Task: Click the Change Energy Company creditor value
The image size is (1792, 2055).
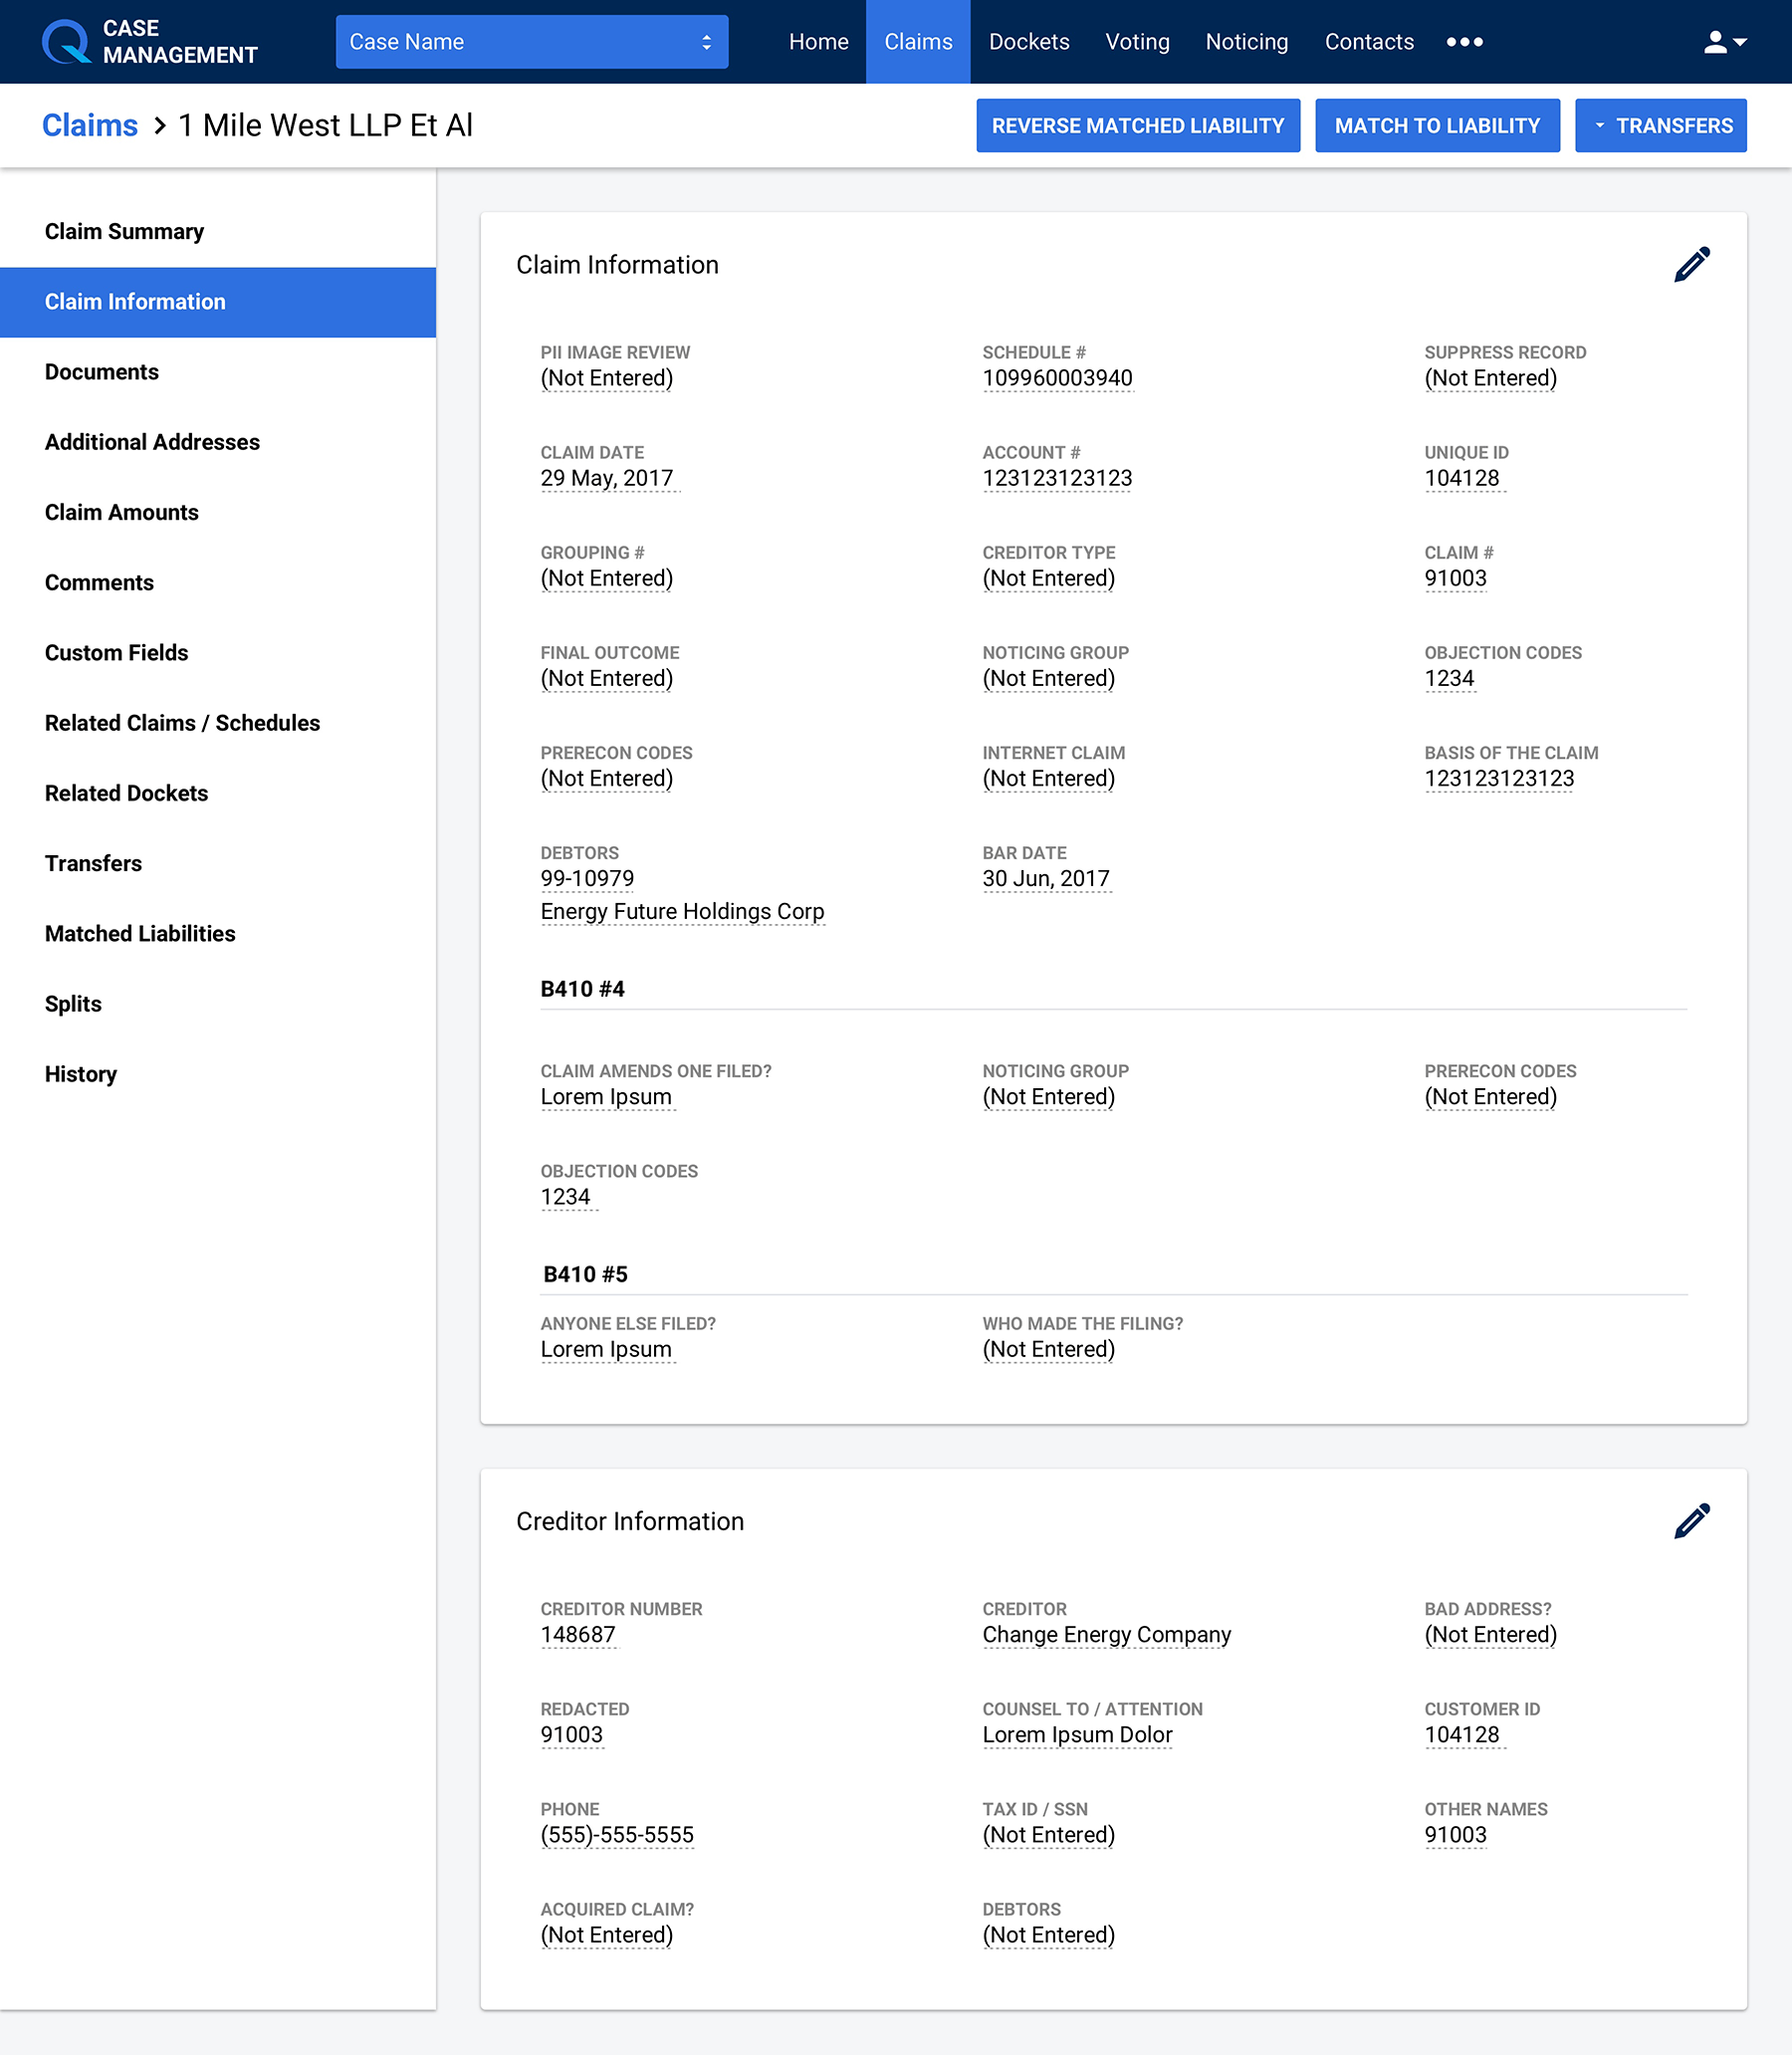Action: (1106, 1635)
